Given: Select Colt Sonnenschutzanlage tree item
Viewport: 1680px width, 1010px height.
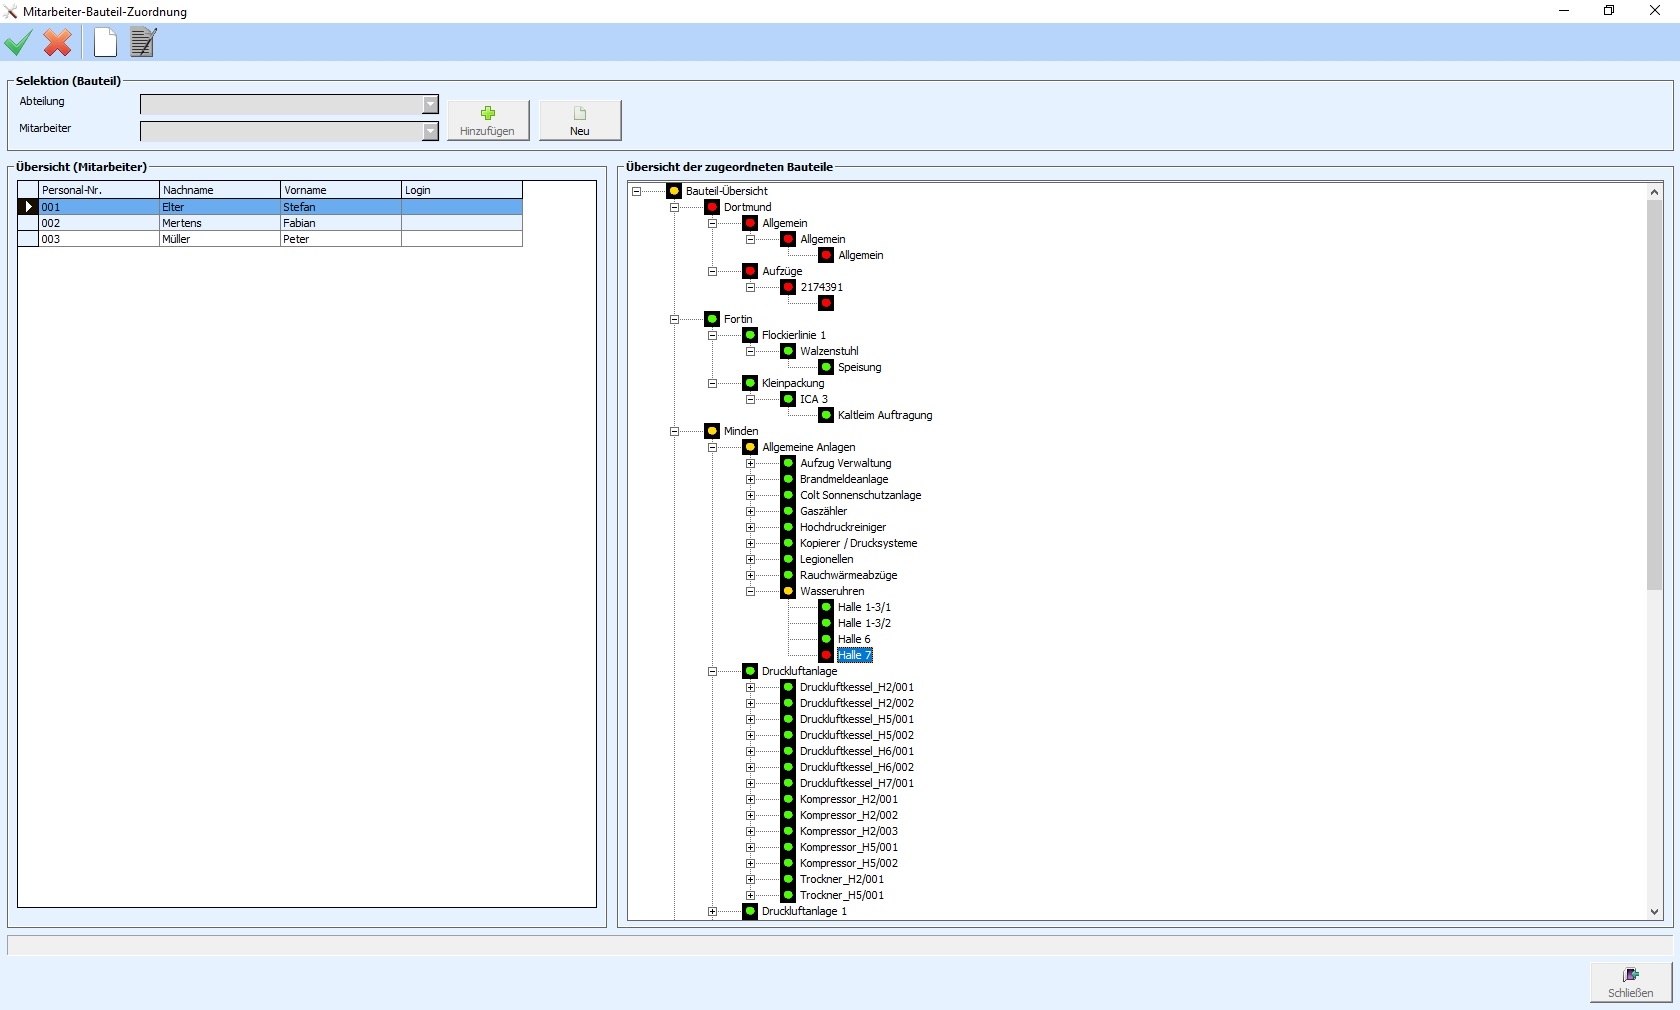Looking at the screenshot, I should (x=860, y=495).
